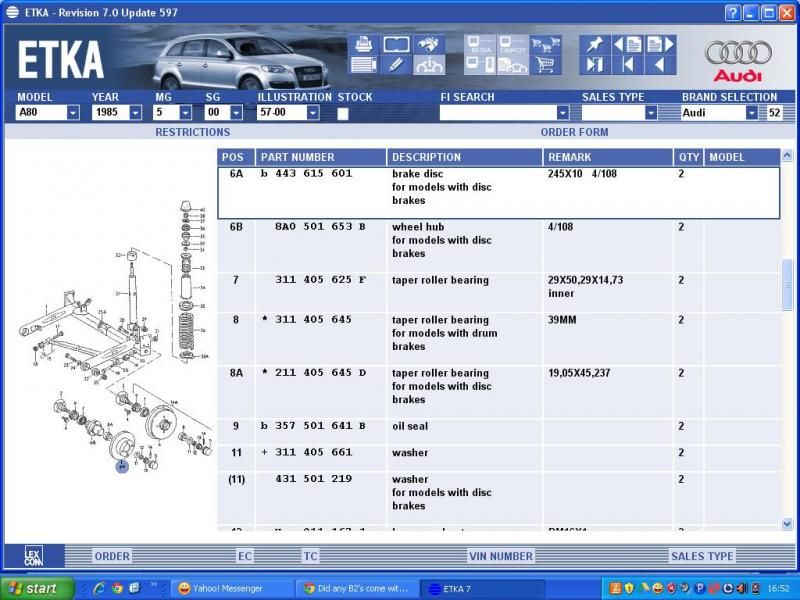800x600 pixels.
Task: Open the single shopping cart icon
Action: (545, 65)
